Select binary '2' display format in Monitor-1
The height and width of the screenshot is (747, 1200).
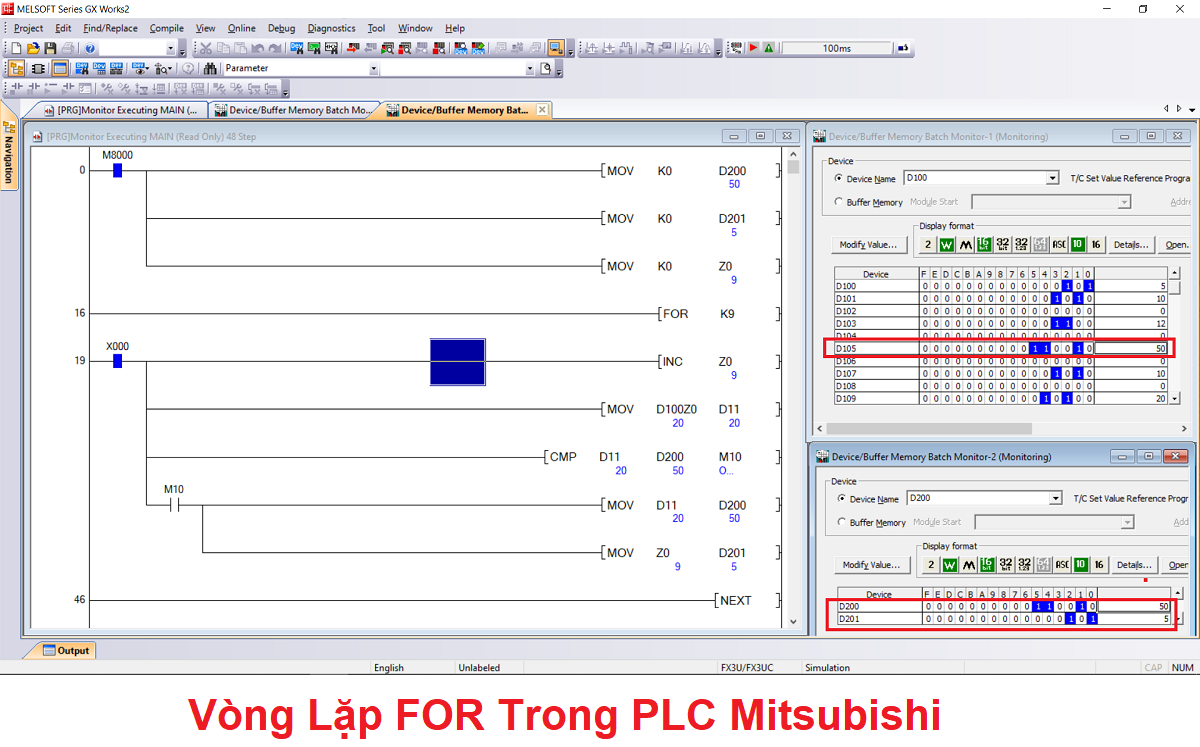(927, 244)
